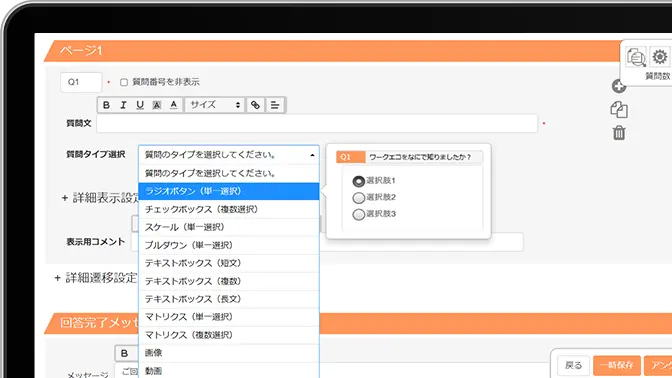This screenshot has width=672, height=378.
Task: Click into the 質問文 text field
Action: pos(317,123)
